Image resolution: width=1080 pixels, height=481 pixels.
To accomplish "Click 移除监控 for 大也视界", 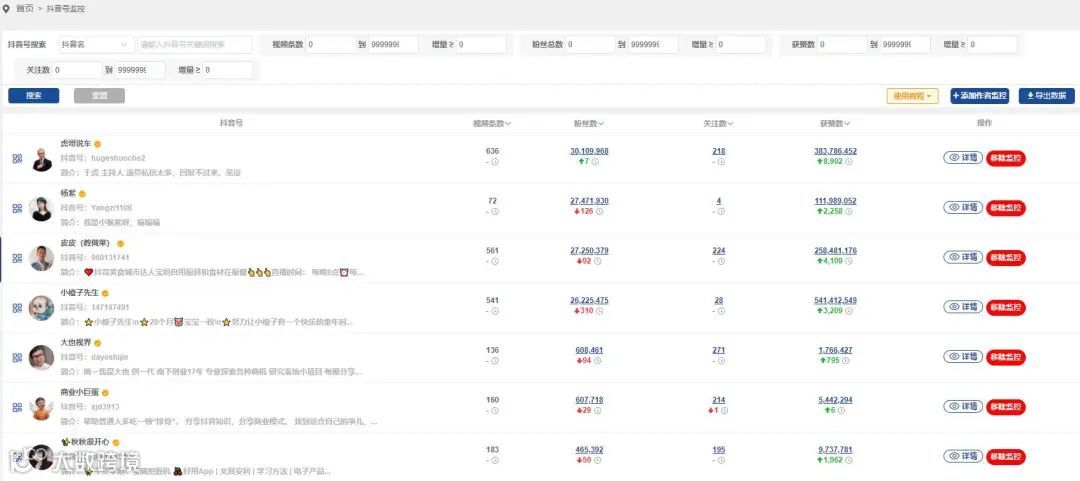I will pyautogui.click(x=1006, y=357).
